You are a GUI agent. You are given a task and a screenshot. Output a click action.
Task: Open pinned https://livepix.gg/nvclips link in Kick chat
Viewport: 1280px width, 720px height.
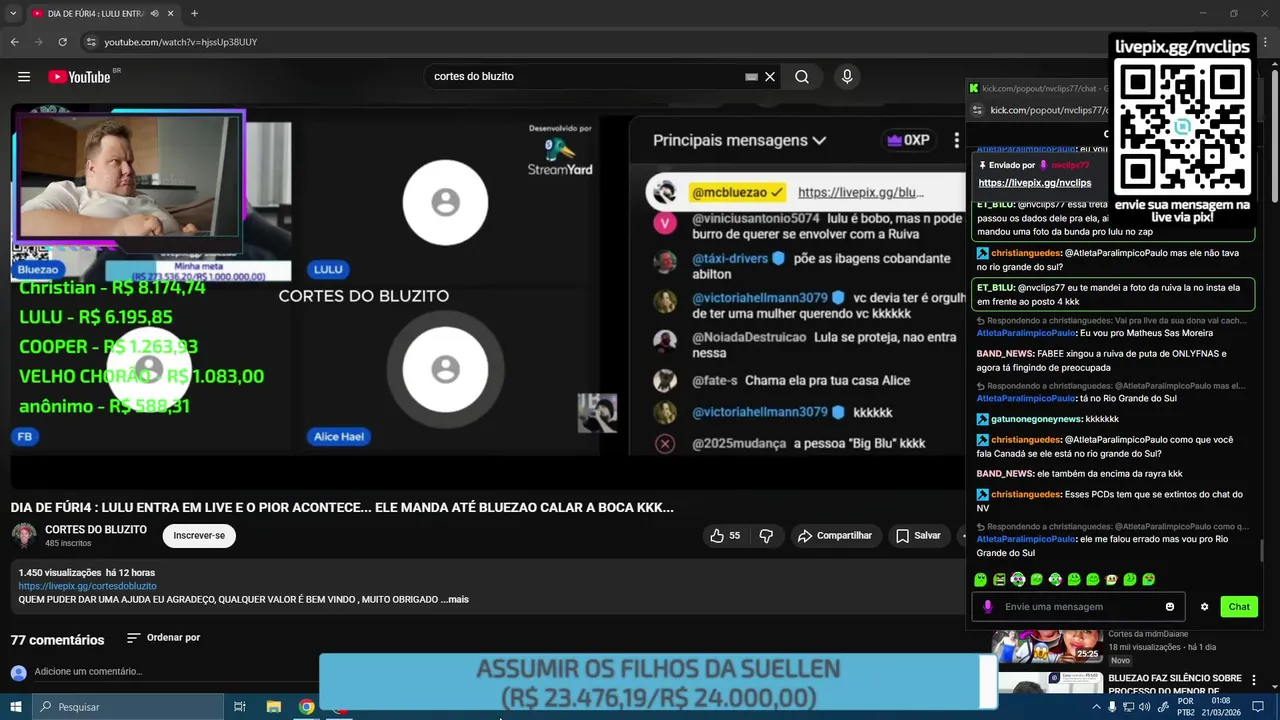coord(1035,183)
